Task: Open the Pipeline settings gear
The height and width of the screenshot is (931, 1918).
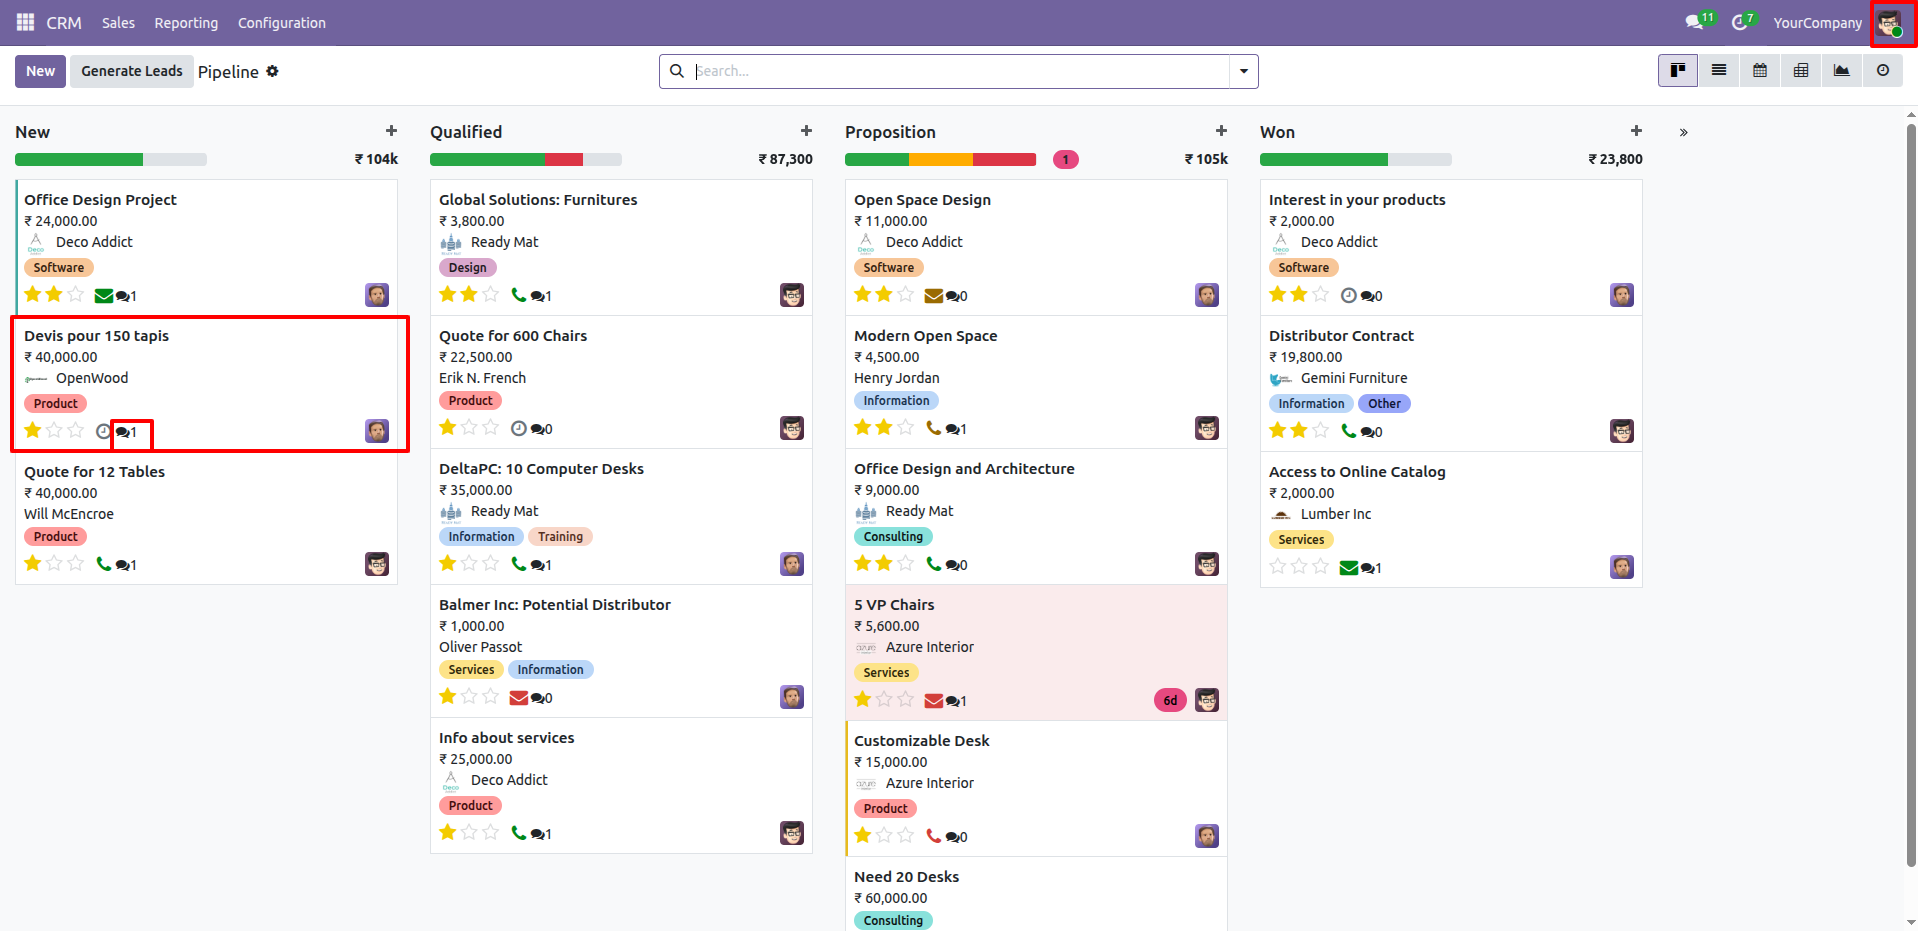Action: [272, 71]
